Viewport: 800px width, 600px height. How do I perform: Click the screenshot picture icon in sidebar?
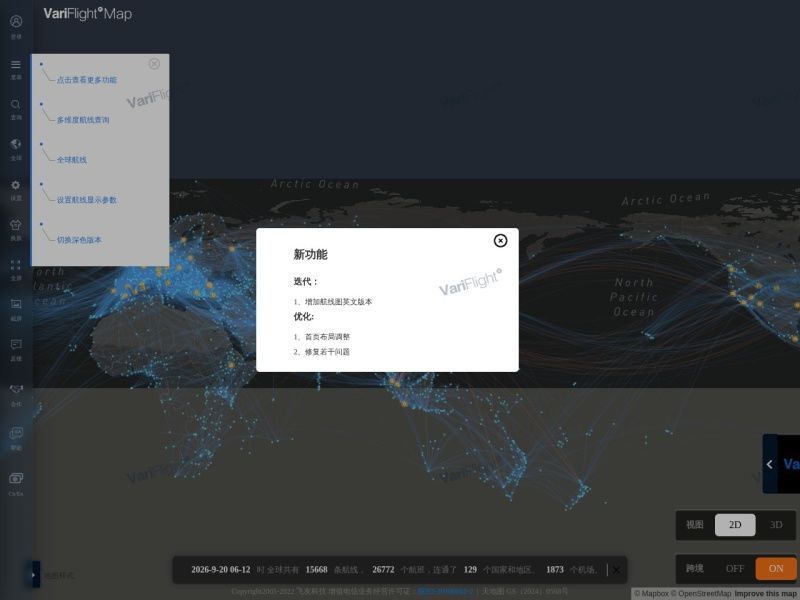click(16, 305)
